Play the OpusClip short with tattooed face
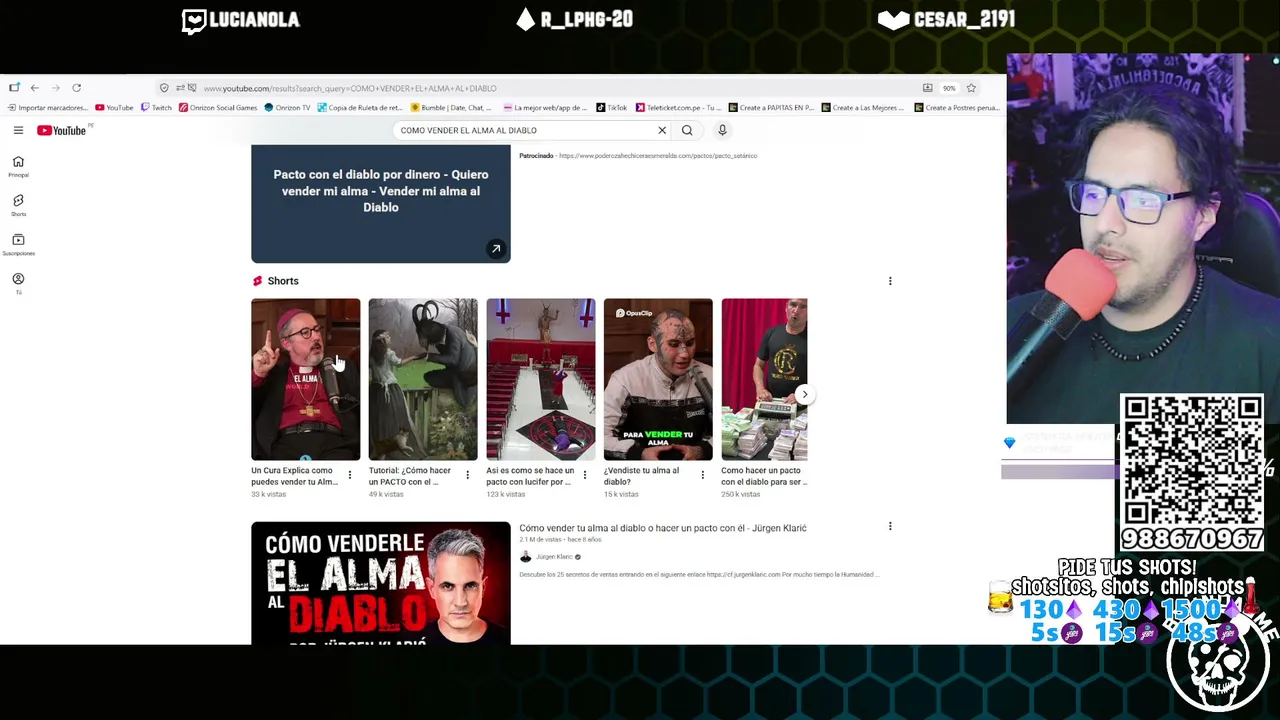 pos(658,379)
